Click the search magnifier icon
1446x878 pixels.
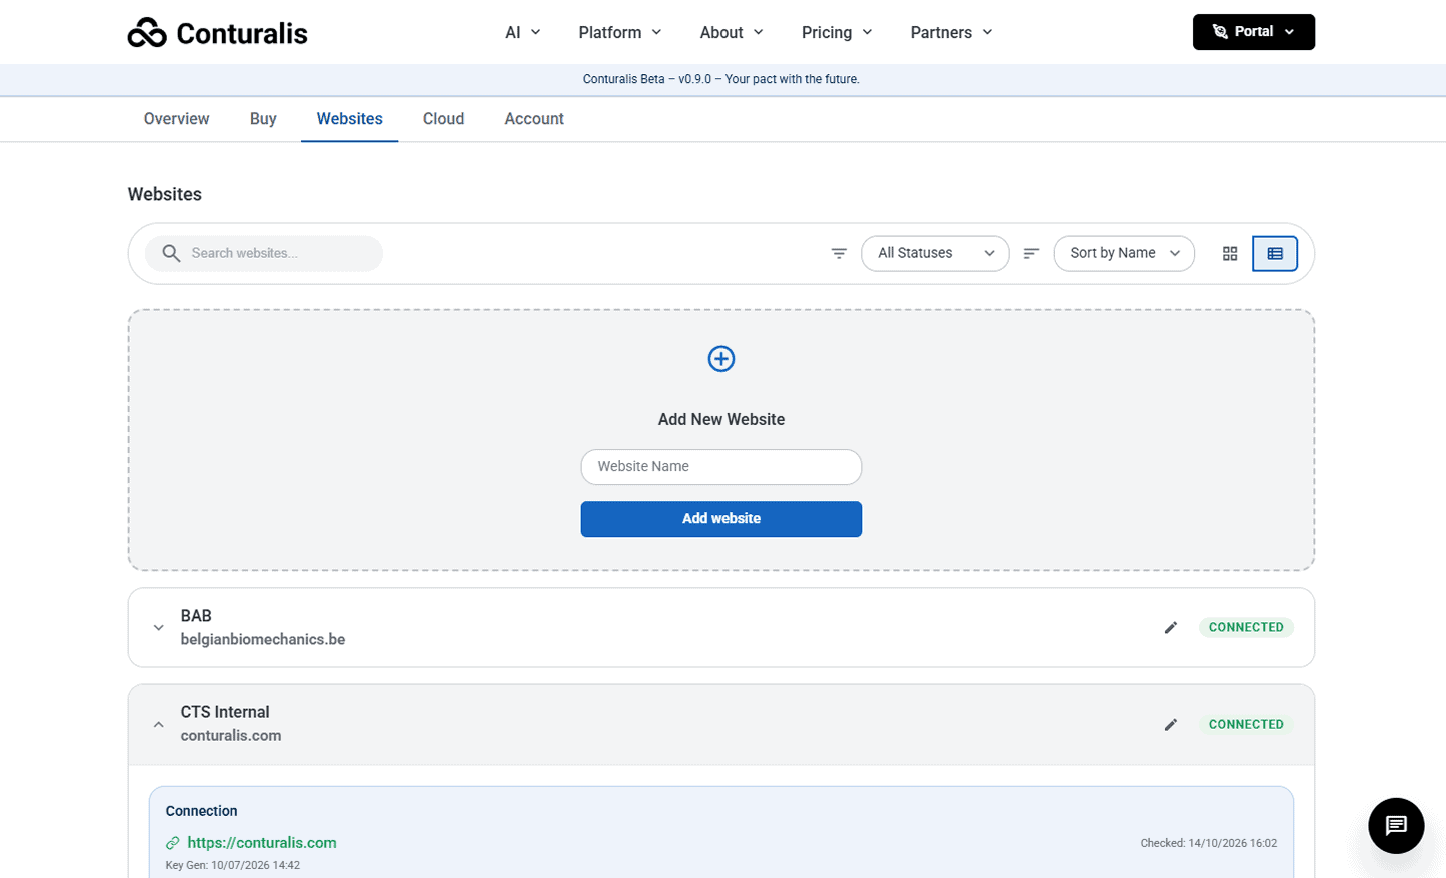pyautogui.click(x=172, y=254)
